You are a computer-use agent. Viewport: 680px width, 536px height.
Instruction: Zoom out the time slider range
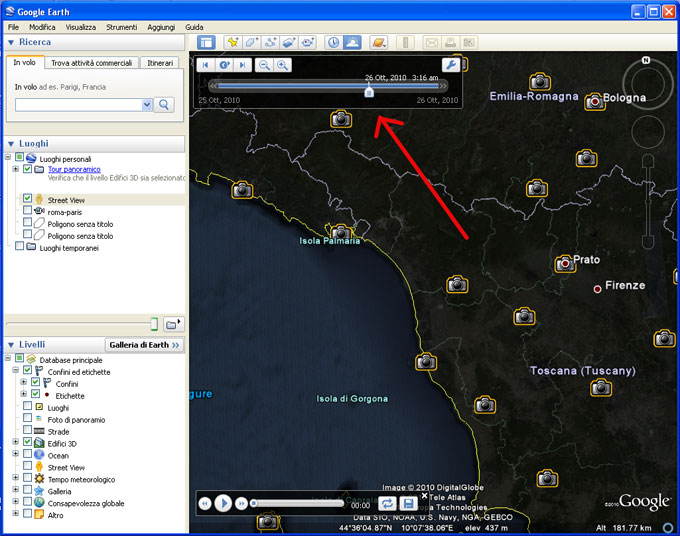coord(264,65)
